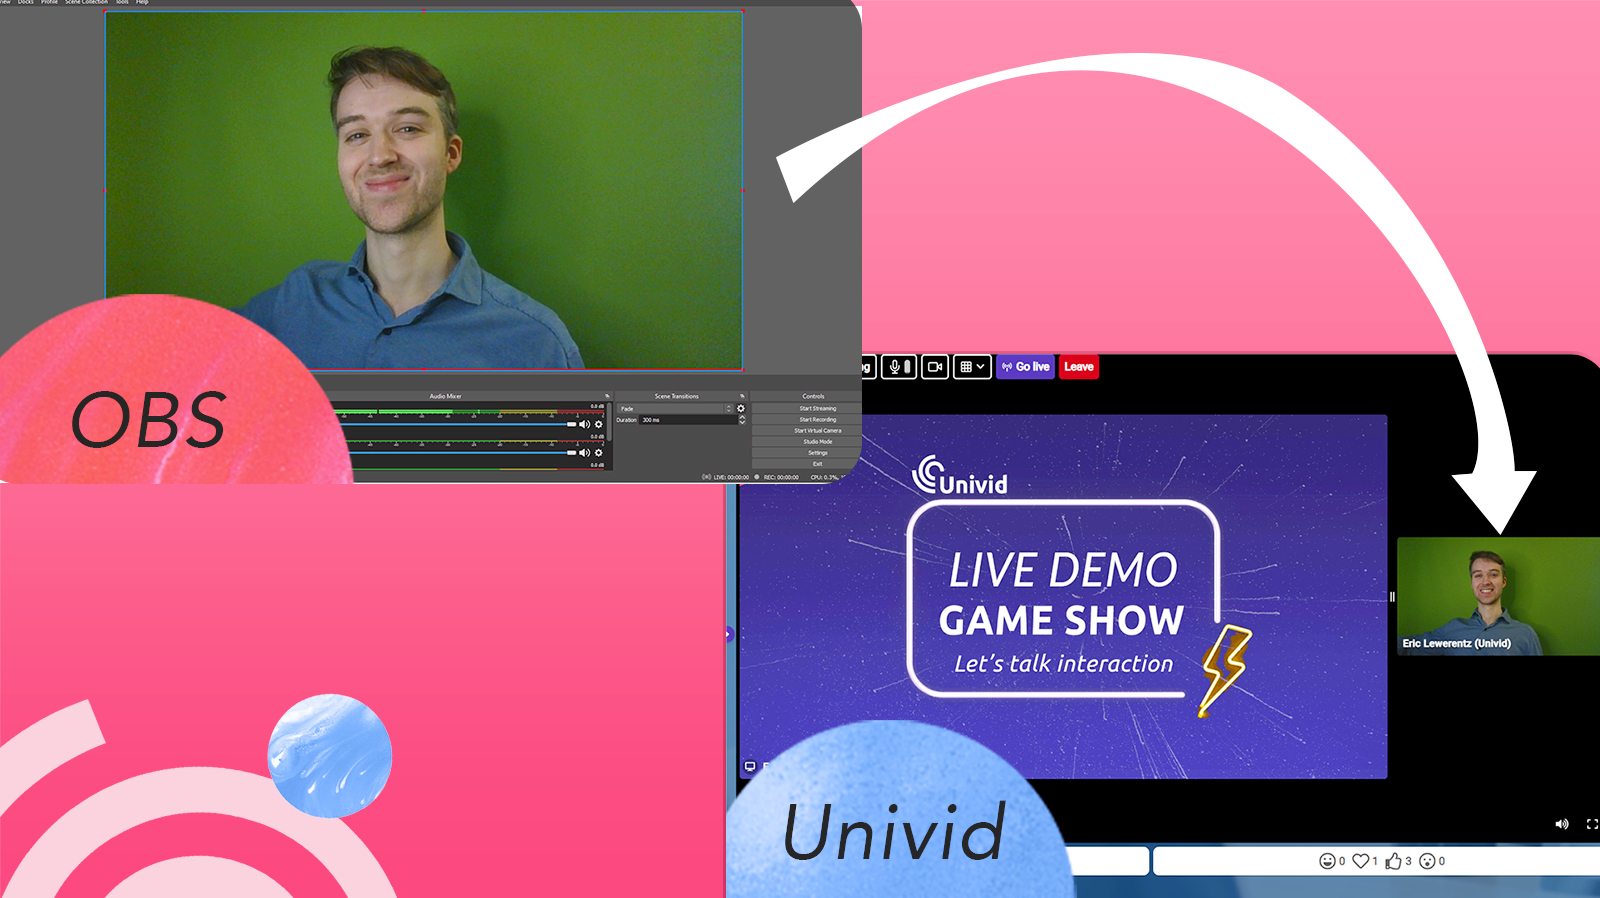Screen dimensions: 1600x898
Task: Open the grid layout dropdown in Univid
Action: [972, 367]
